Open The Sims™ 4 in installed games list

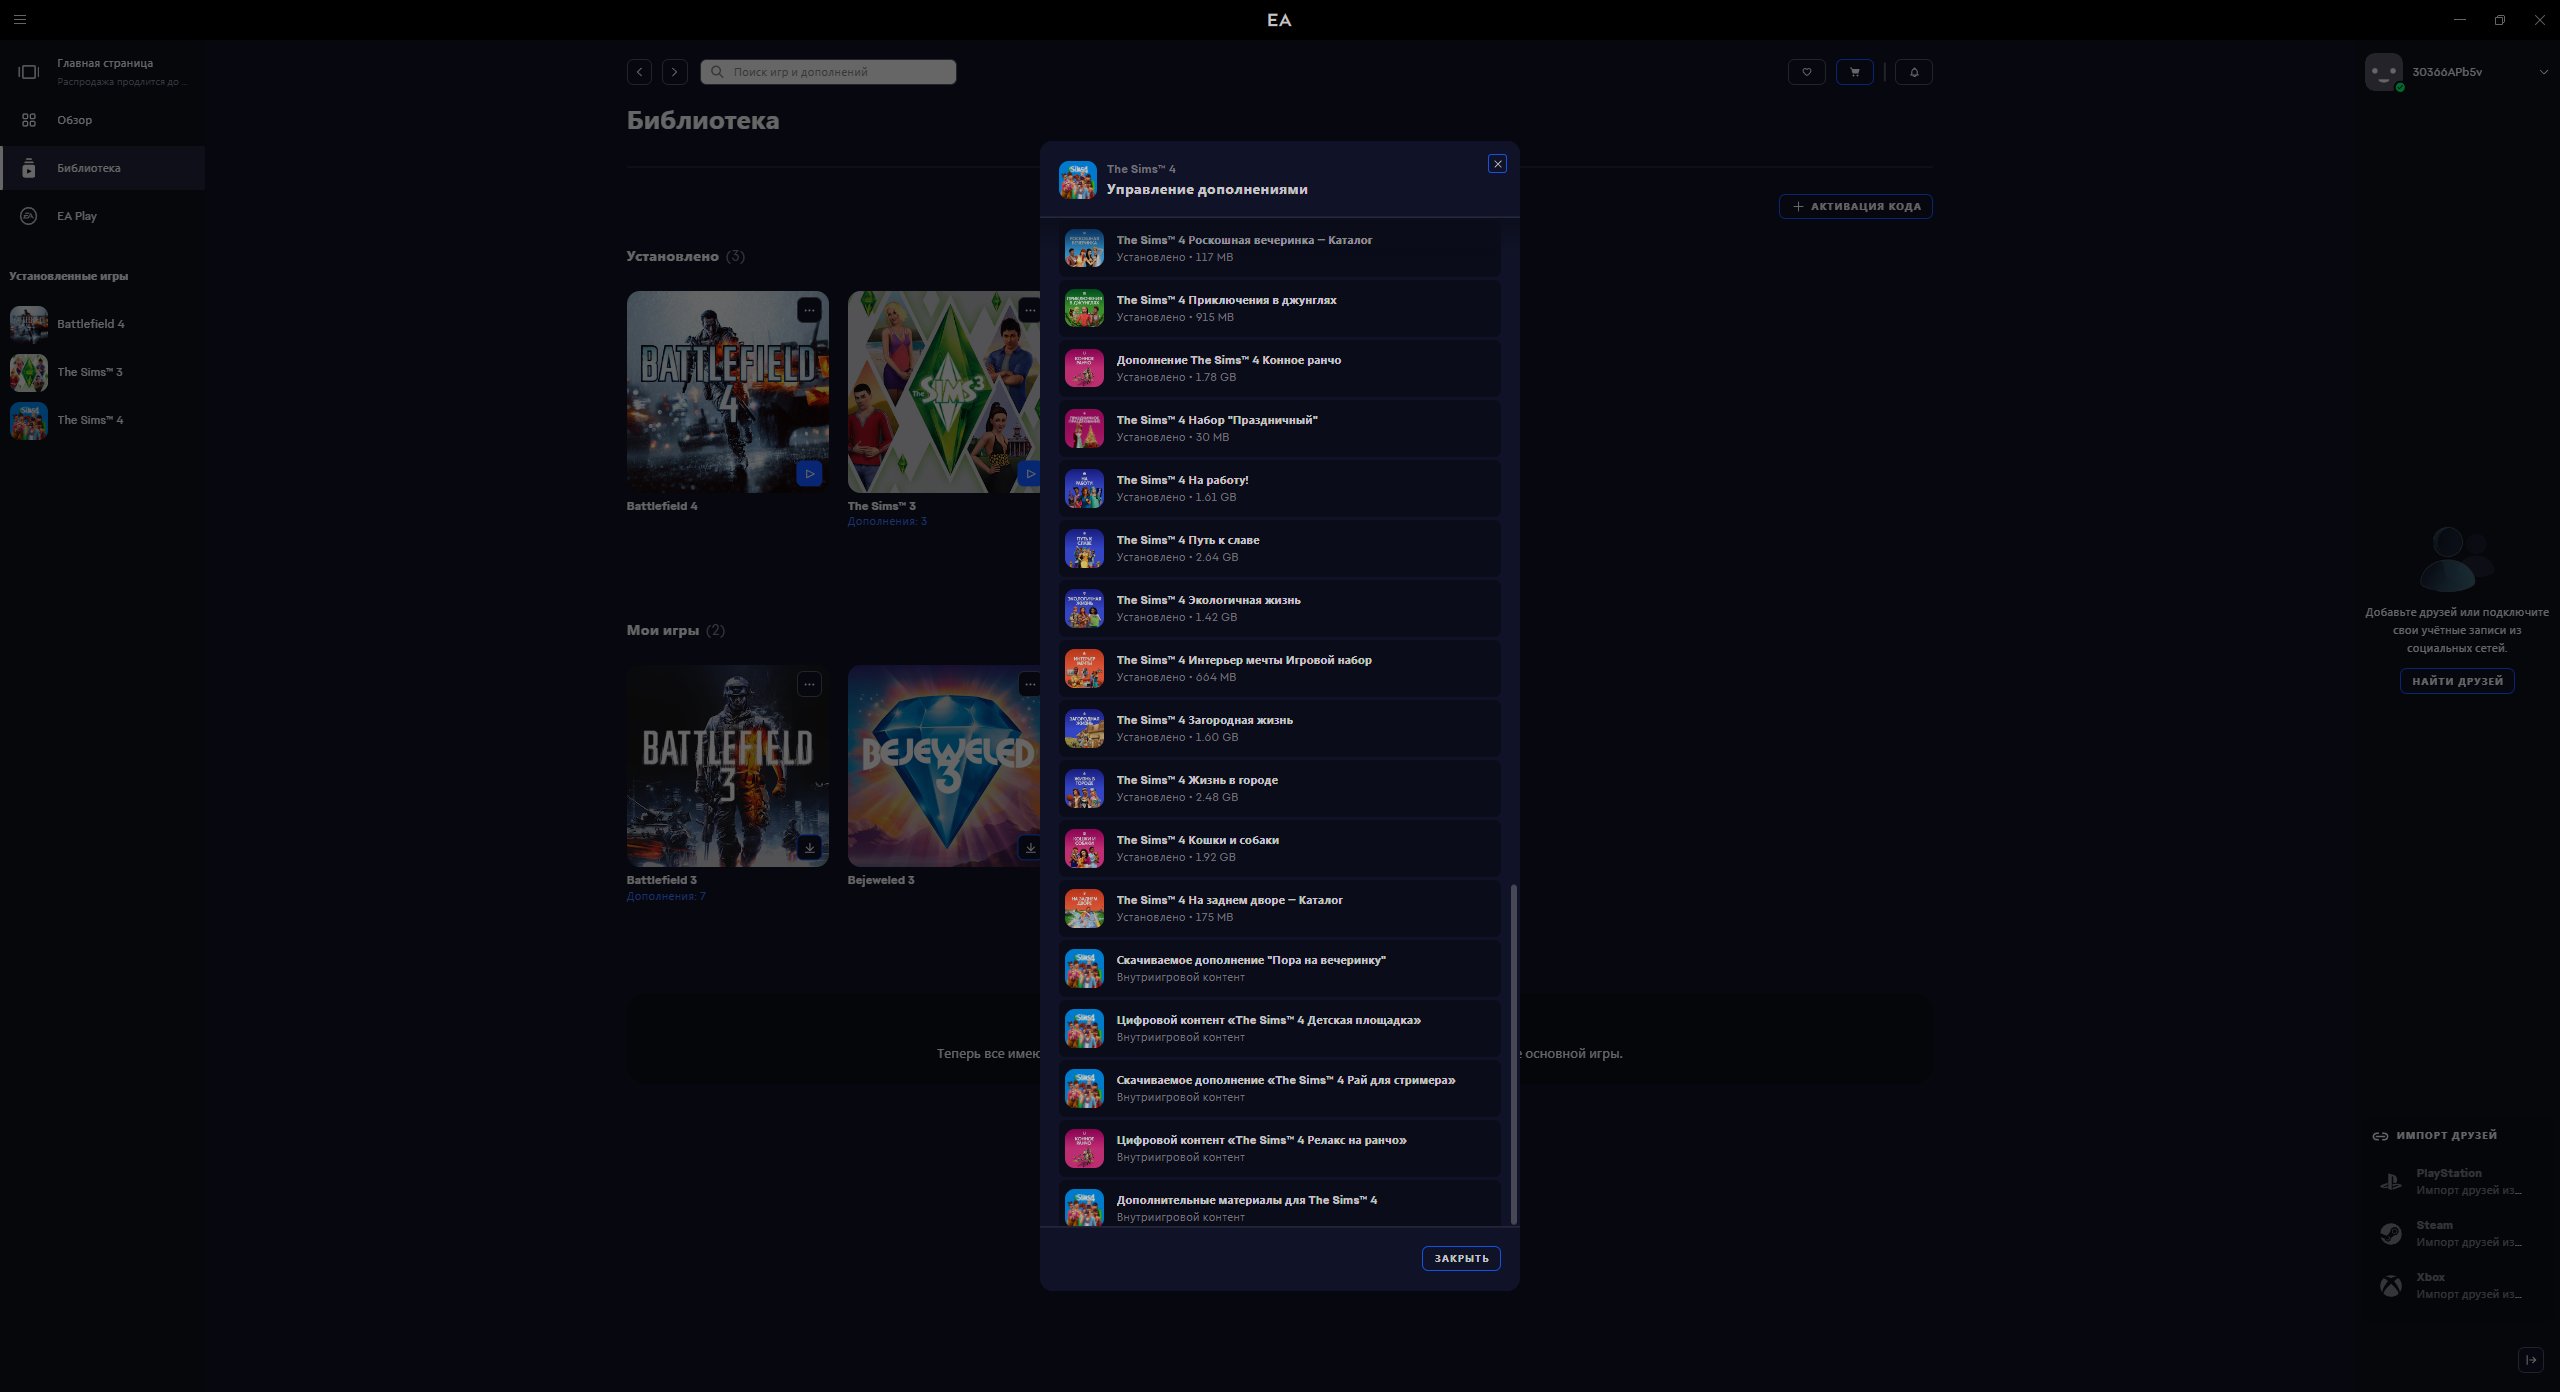click(x=102, y=420)
